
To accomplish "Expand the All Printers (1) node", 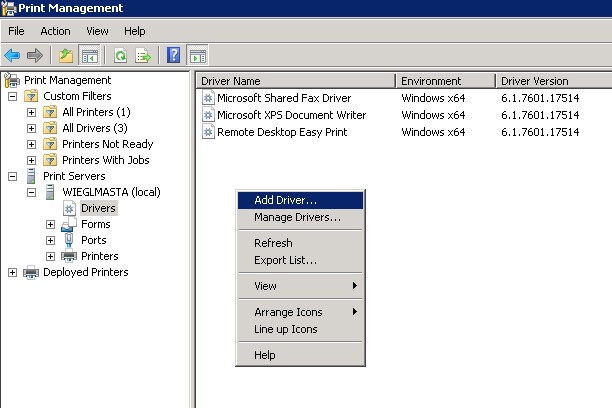I will pyautogui.click(x=32, y=112).
